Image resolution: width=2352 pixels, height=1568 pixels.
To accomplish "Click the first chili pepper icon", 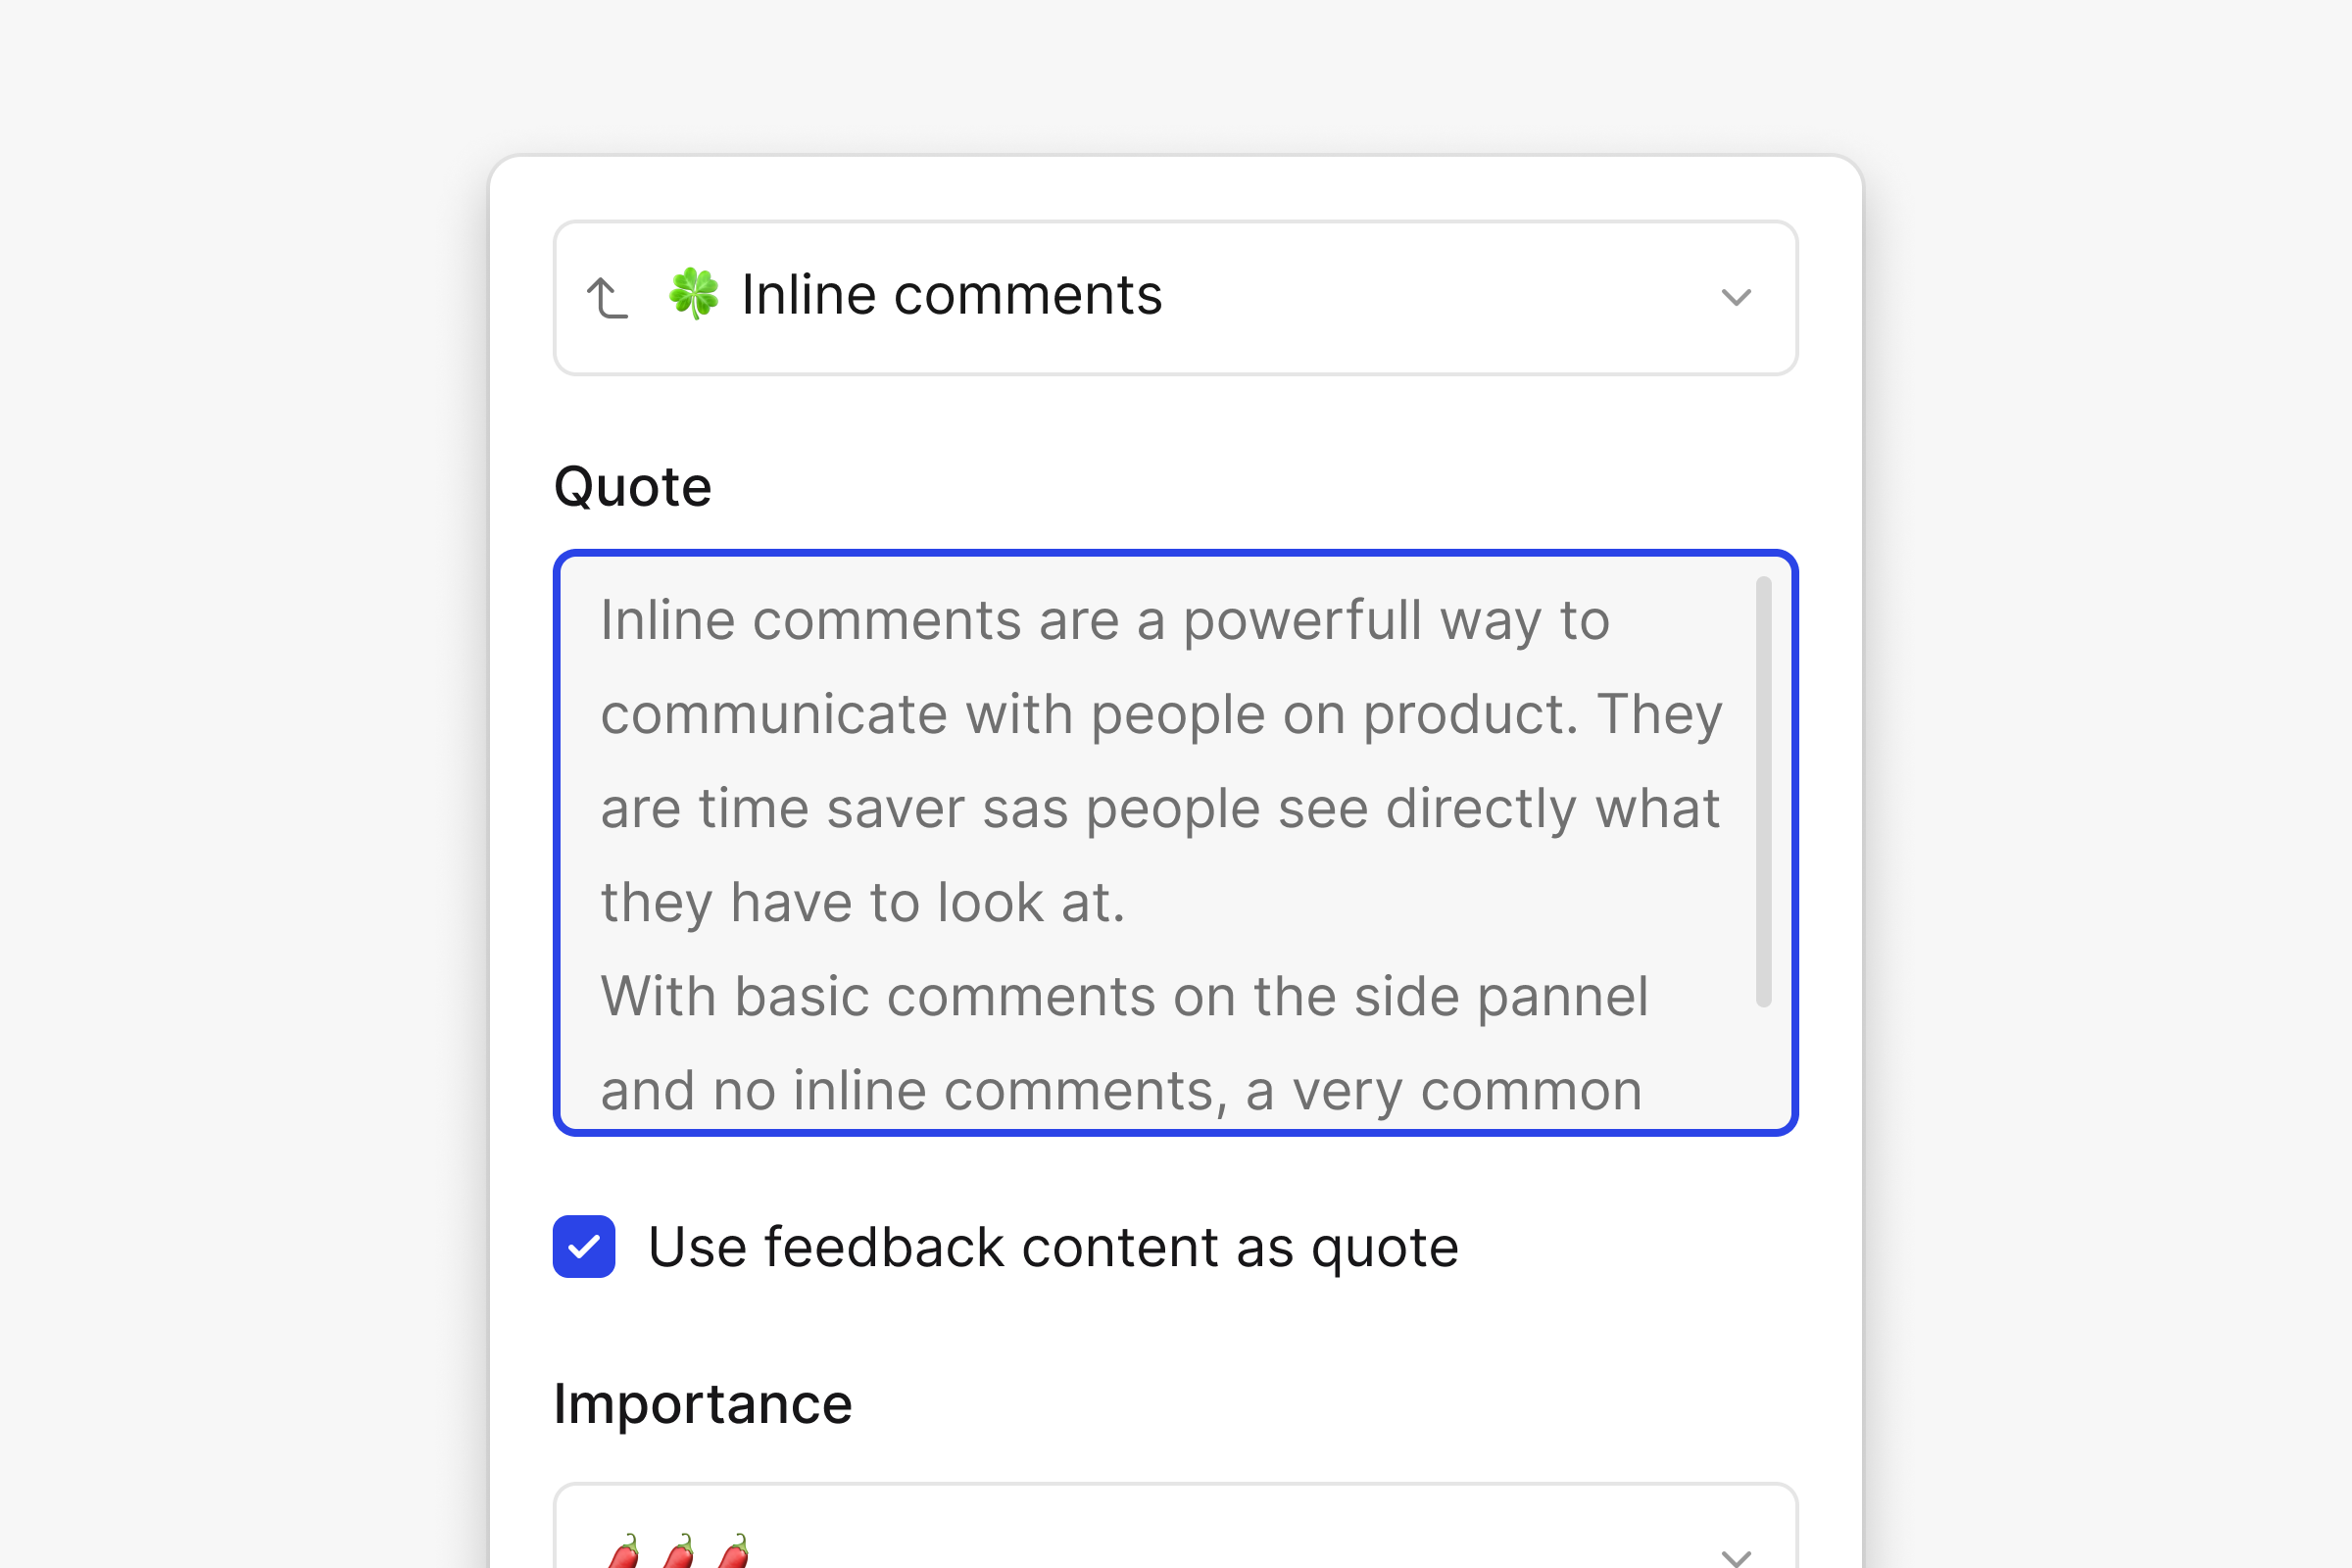I will click(x=623, y=1552).
